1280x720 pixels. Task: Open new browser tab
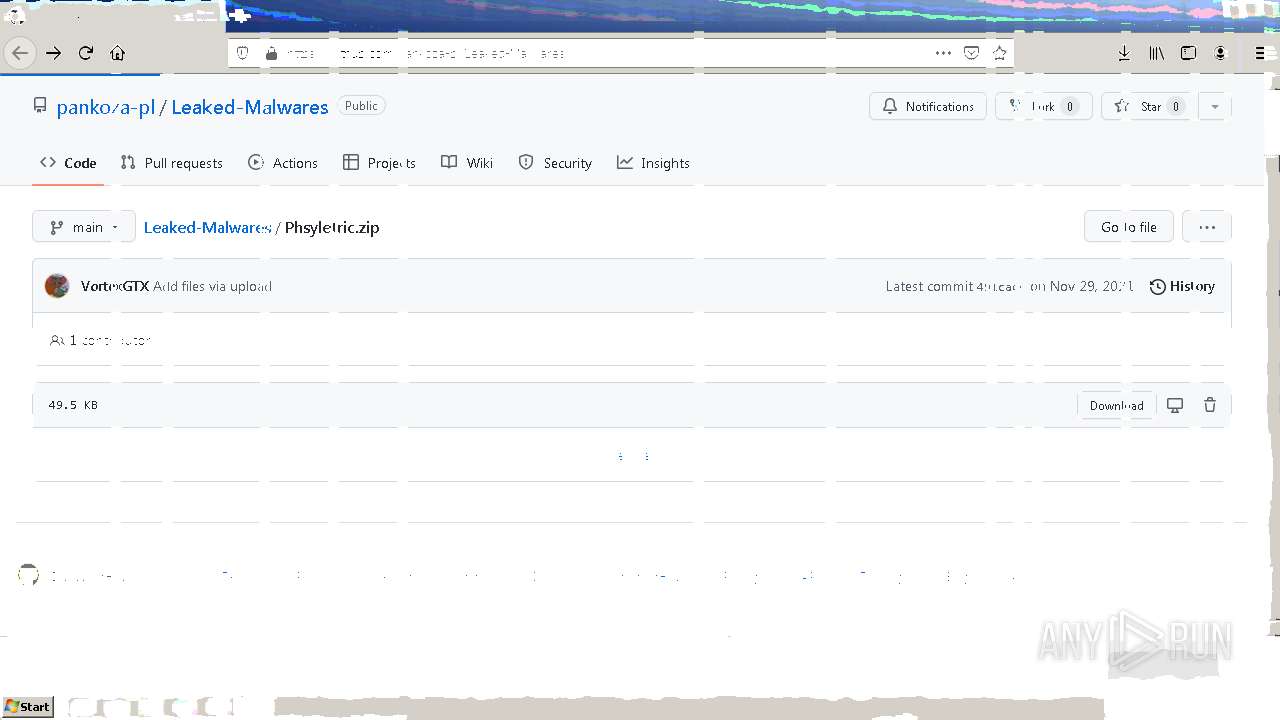click(239, 14)
